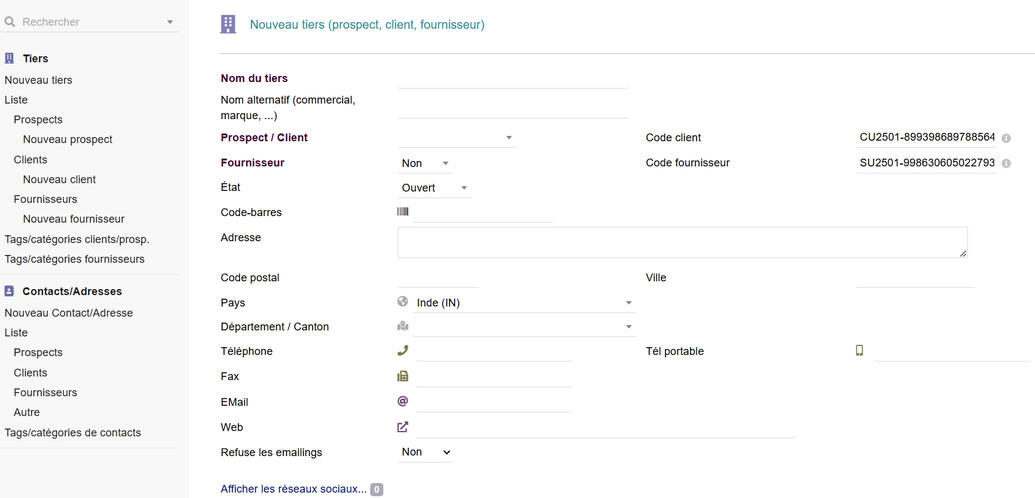The height and width of the screenshot is (498, 1035).
Task: Click the fax machine icon
Action: click(403, 377)
